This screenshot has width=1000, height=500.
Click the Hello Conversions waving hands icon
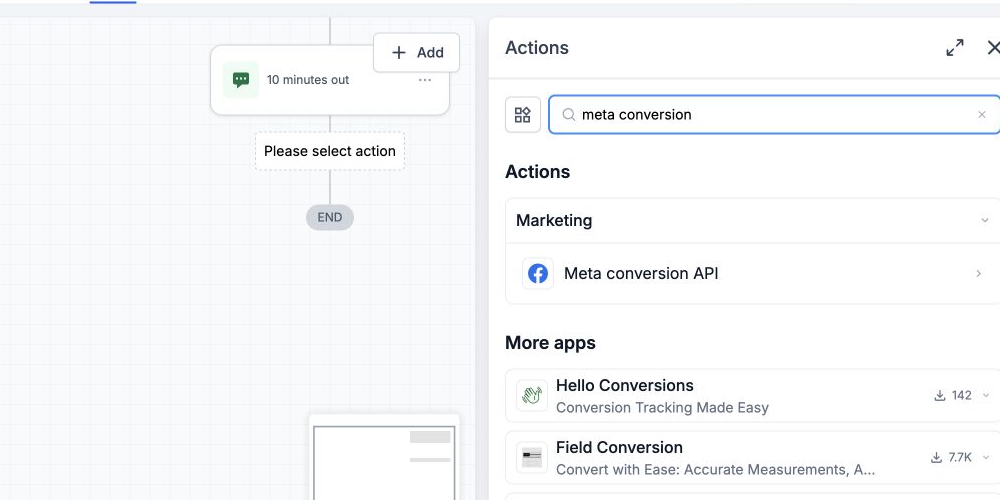point(532,395)
